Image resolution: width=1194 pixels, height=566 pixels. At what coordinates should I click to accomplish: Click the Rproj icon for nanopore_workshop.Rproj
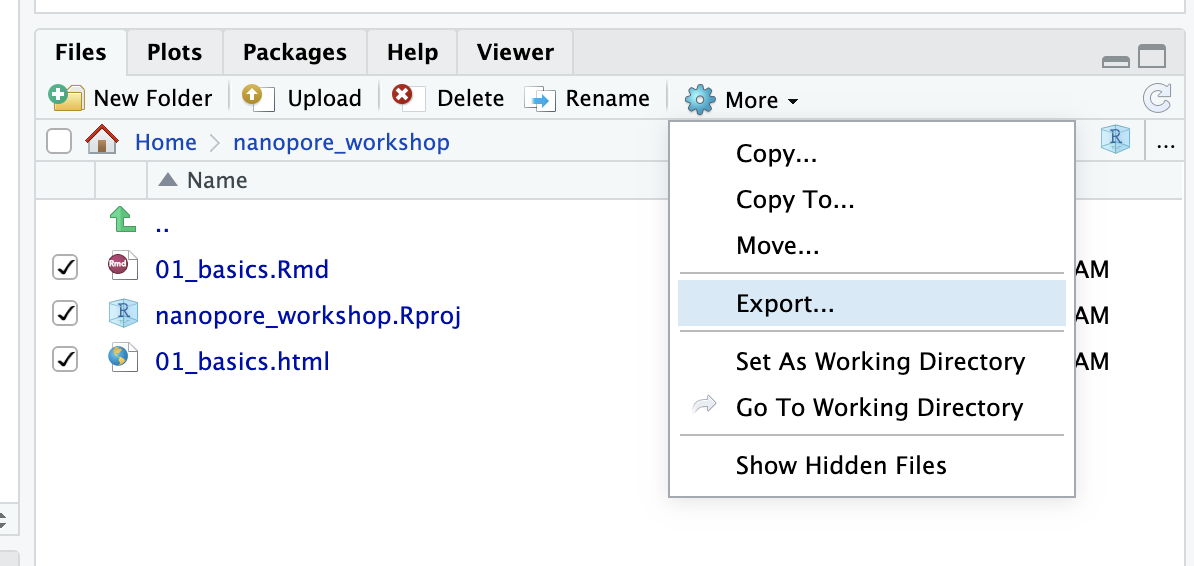coord(123,314)
